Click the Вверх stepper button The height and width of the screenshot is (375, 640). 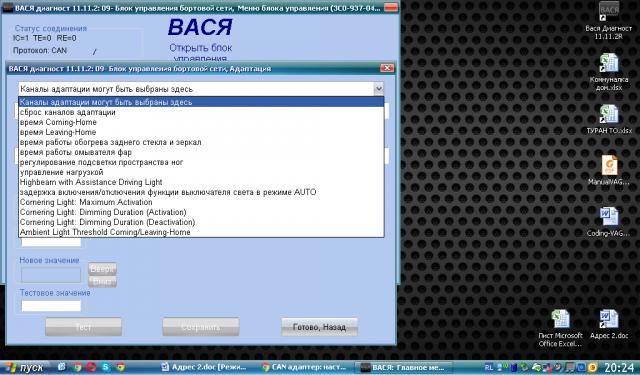click(102, 269)
